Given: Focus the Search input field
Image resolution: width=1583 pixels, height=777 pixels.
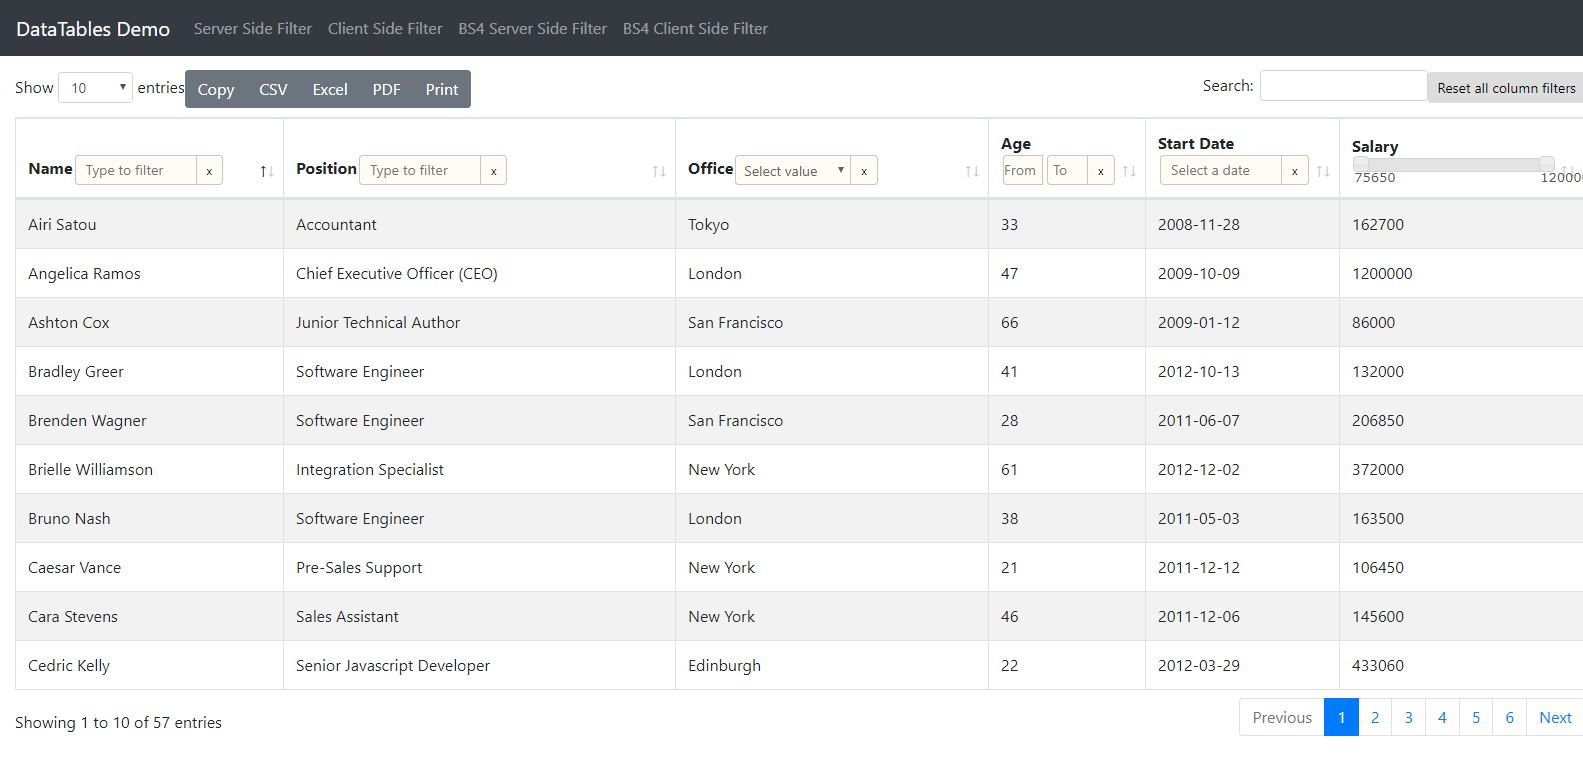Looking at the screenshot, I should 1343,86.
